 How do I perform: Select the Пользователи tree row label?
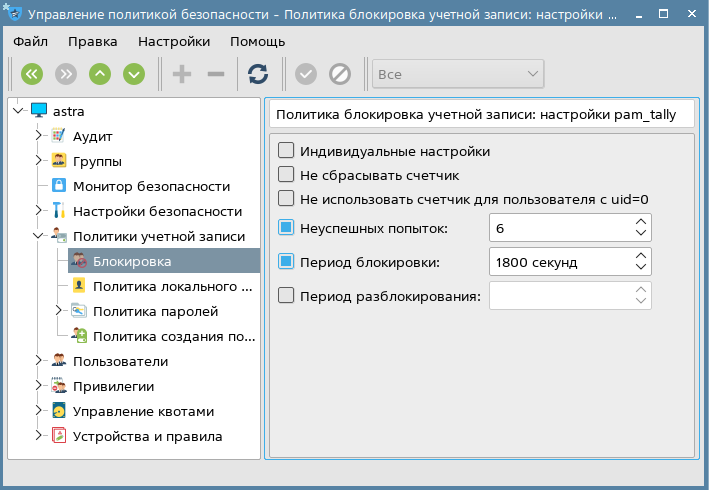[120, 361]
